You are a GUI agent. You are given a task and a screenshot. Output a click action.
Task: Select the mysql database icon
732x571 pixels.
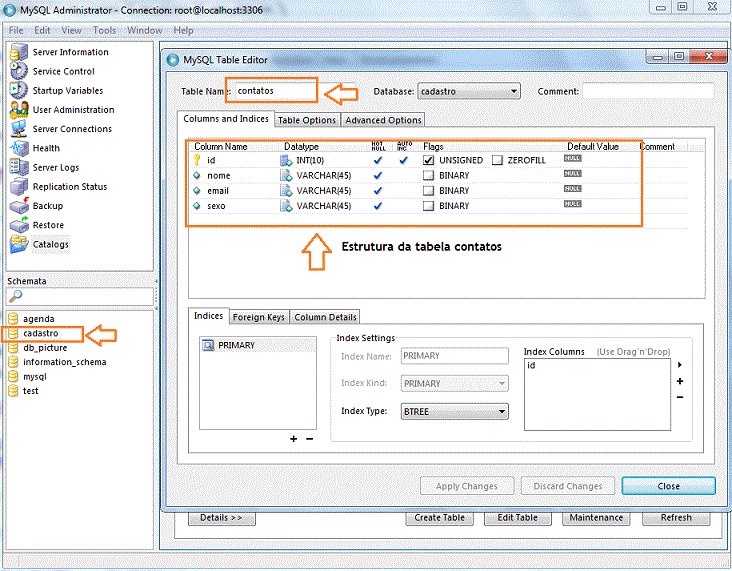[x=13, y=376]
